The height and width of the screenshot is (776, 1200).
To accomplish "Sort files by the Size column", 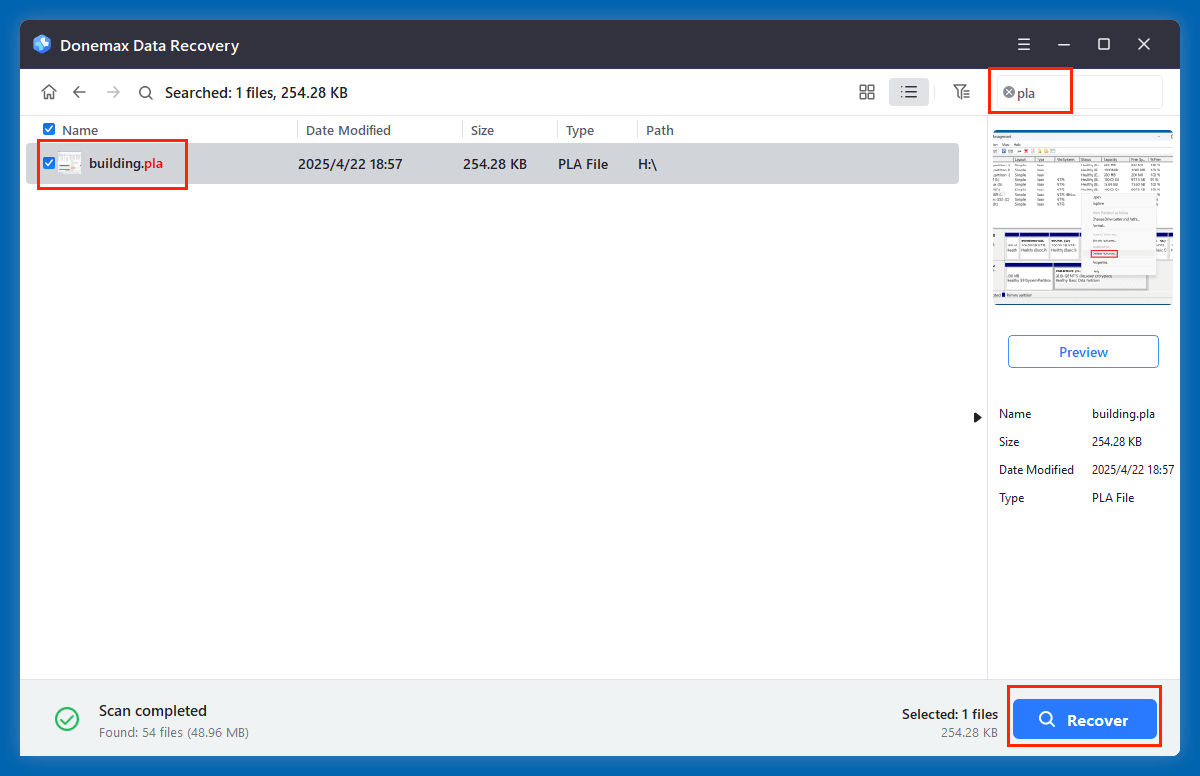I will point(482,129).
